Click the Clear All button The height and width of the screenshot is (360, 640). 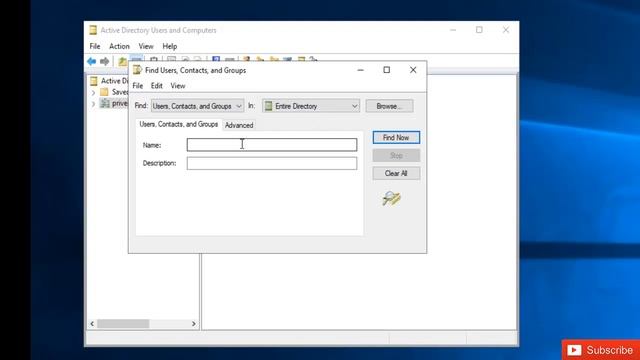tap(396, 173)
